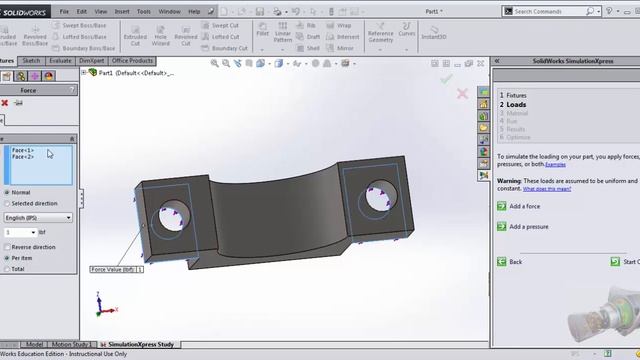Select the Shell tool
640x360 pixels.
308,48
